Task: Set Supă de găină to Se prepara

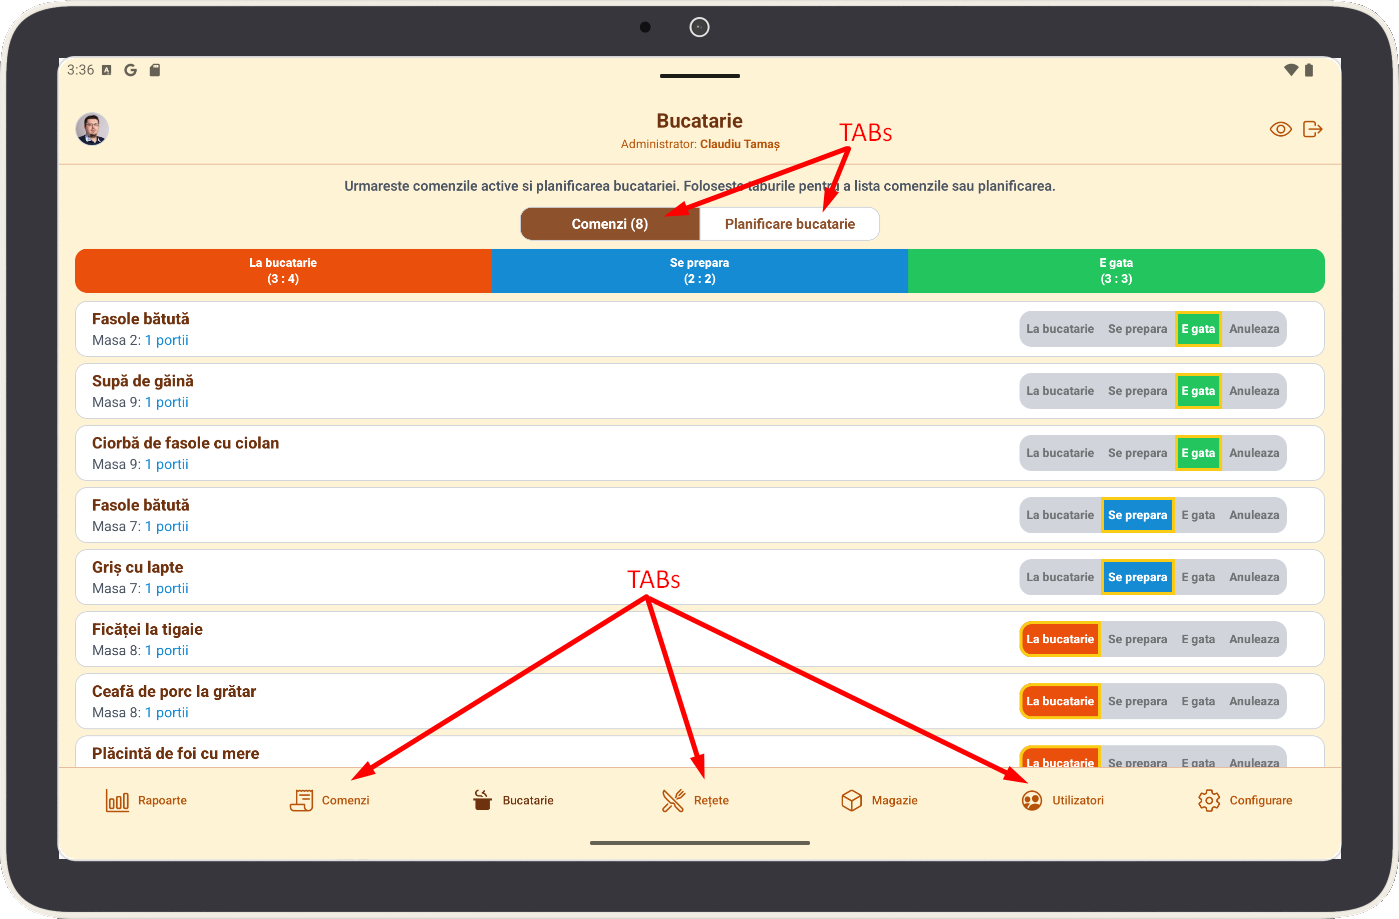Action: point(1137,391)
